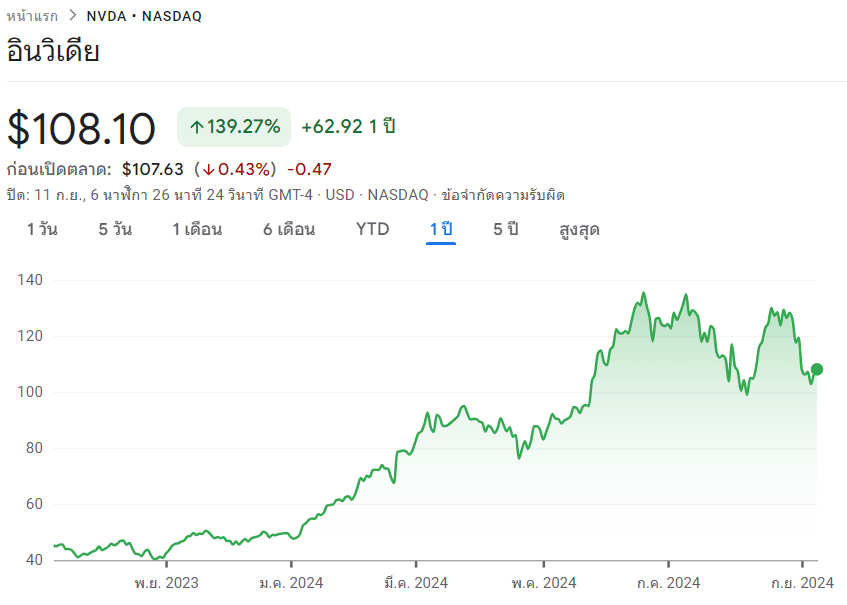Select the 6 เดือน range tab
Image resolution: width=847 pixels, height=605 pixels.
pyautogui.click(x=289, y=229)
